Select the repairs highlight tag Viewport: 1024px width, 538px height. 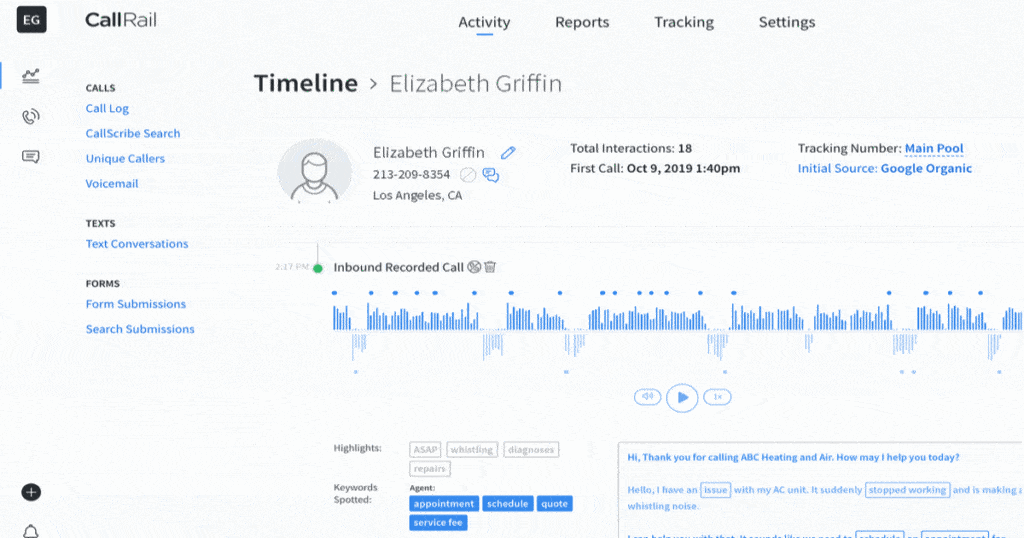tap(430, 469)
